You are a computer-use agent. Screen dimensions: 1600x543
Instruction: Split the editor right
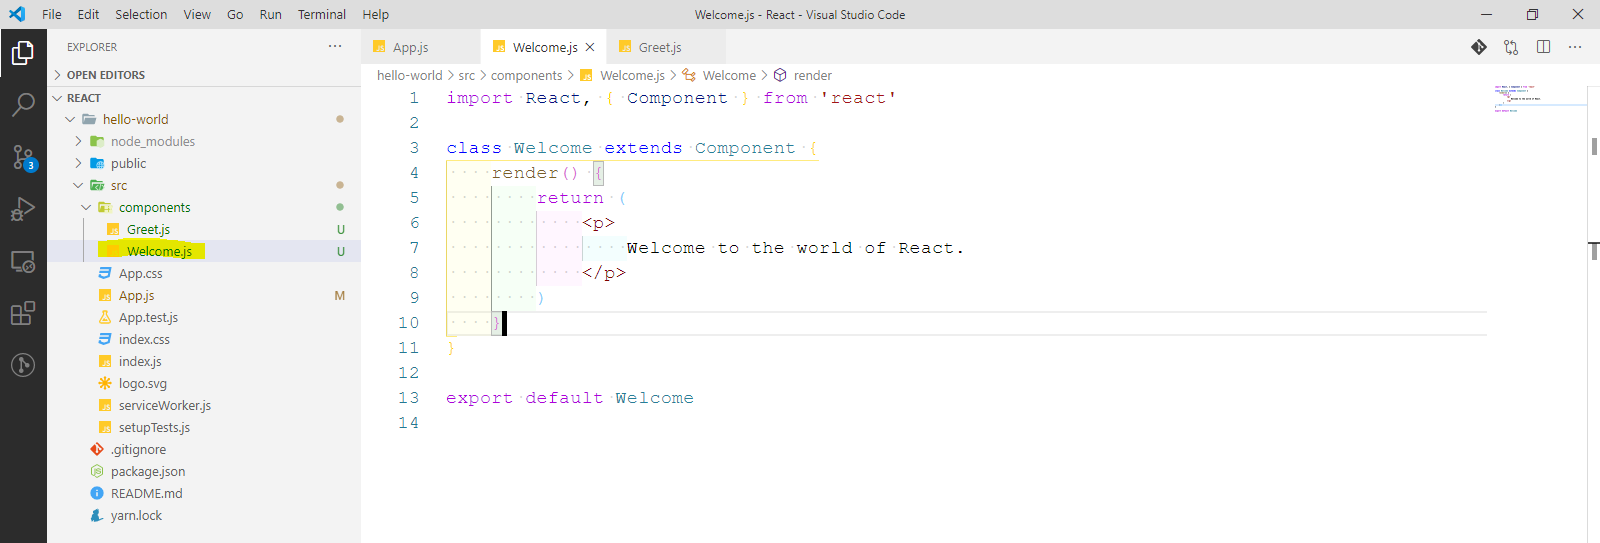click(x=1543, y=47)
